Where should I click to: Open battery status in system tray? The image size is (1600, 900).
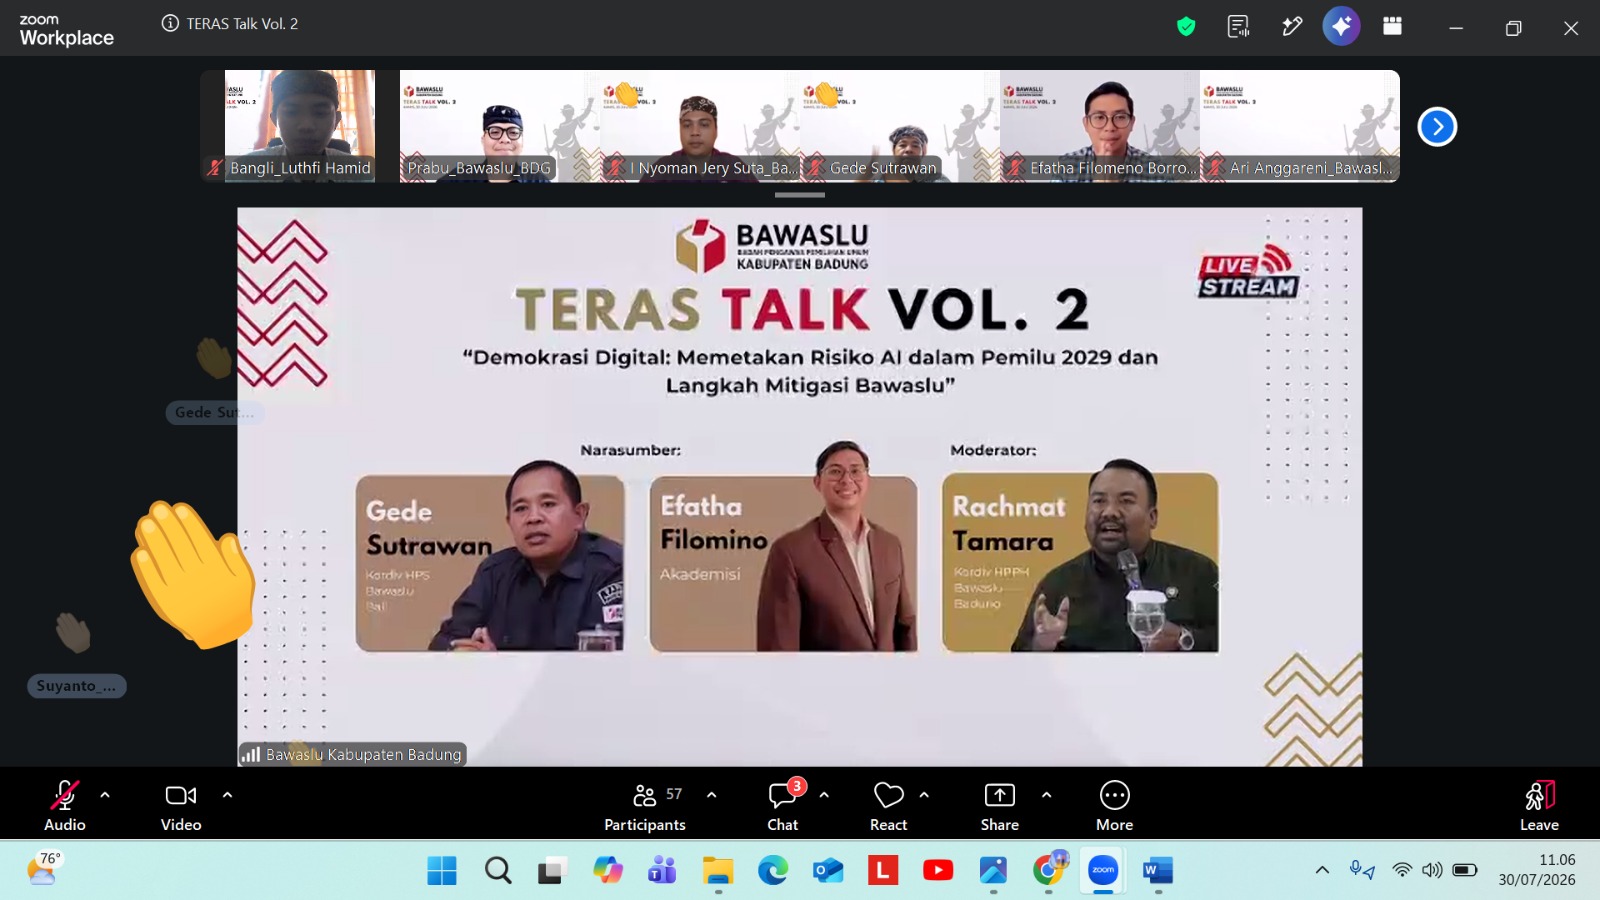tap(1465, 870)
